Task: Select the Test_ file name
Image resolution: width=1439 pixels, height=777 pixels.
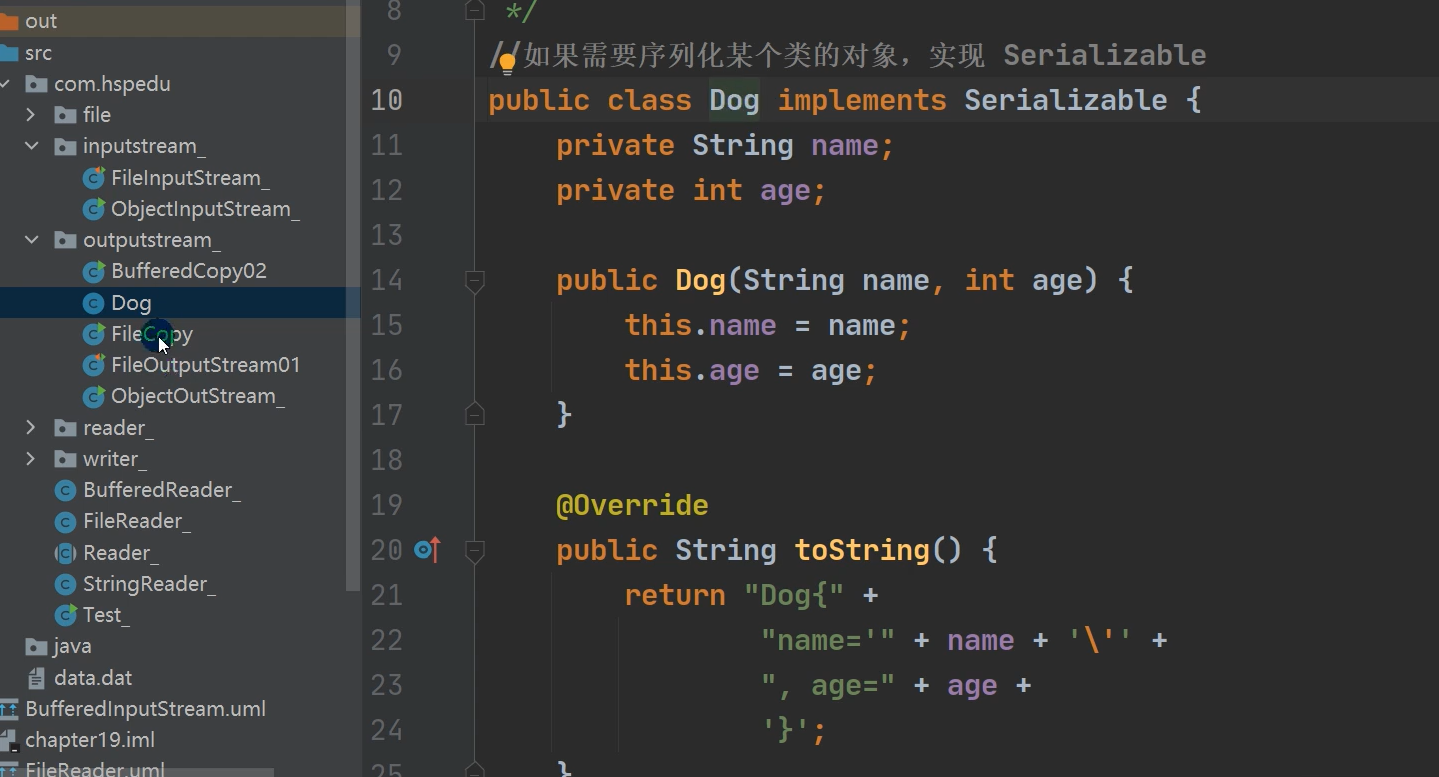Action: [106, 615]
